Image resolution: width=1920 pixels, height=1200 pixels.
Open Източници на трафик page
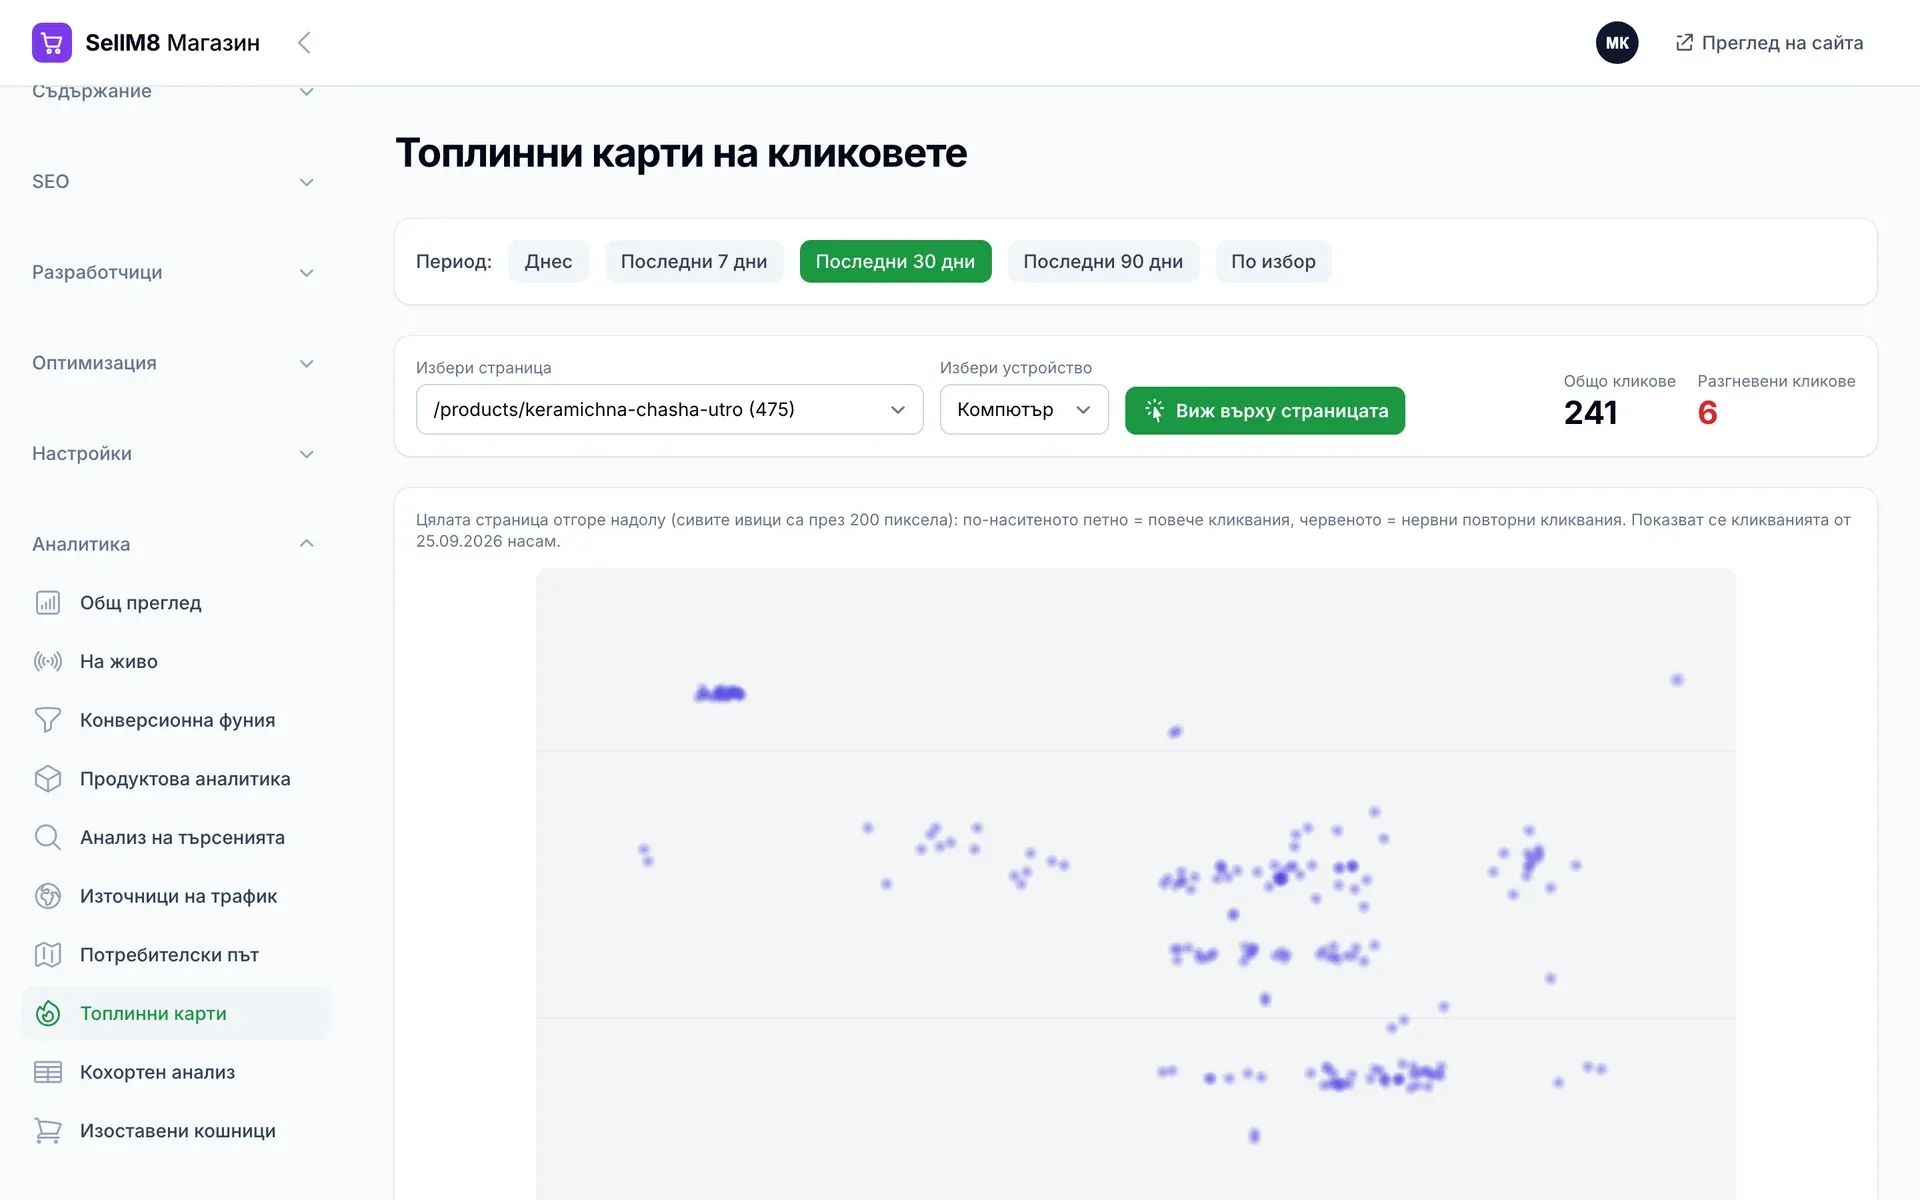[176, 896]
